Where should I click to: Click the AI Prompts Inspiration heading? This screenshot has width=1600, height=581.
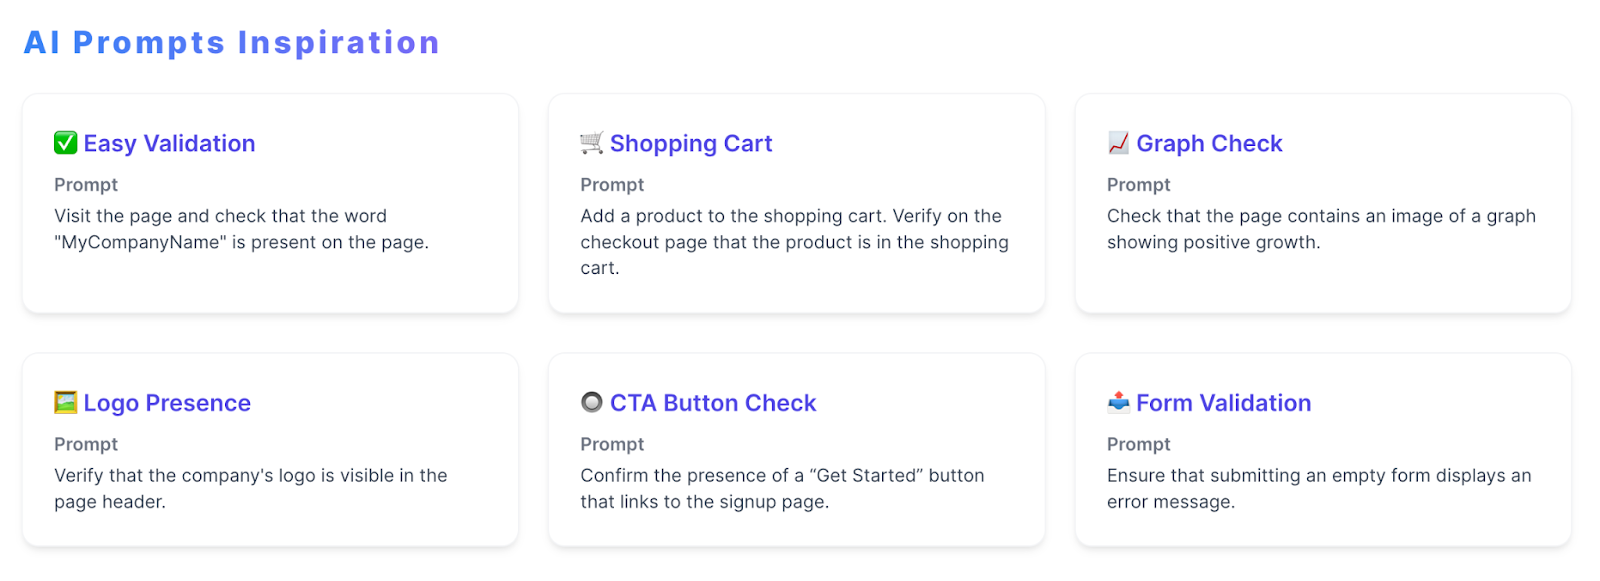233,42
